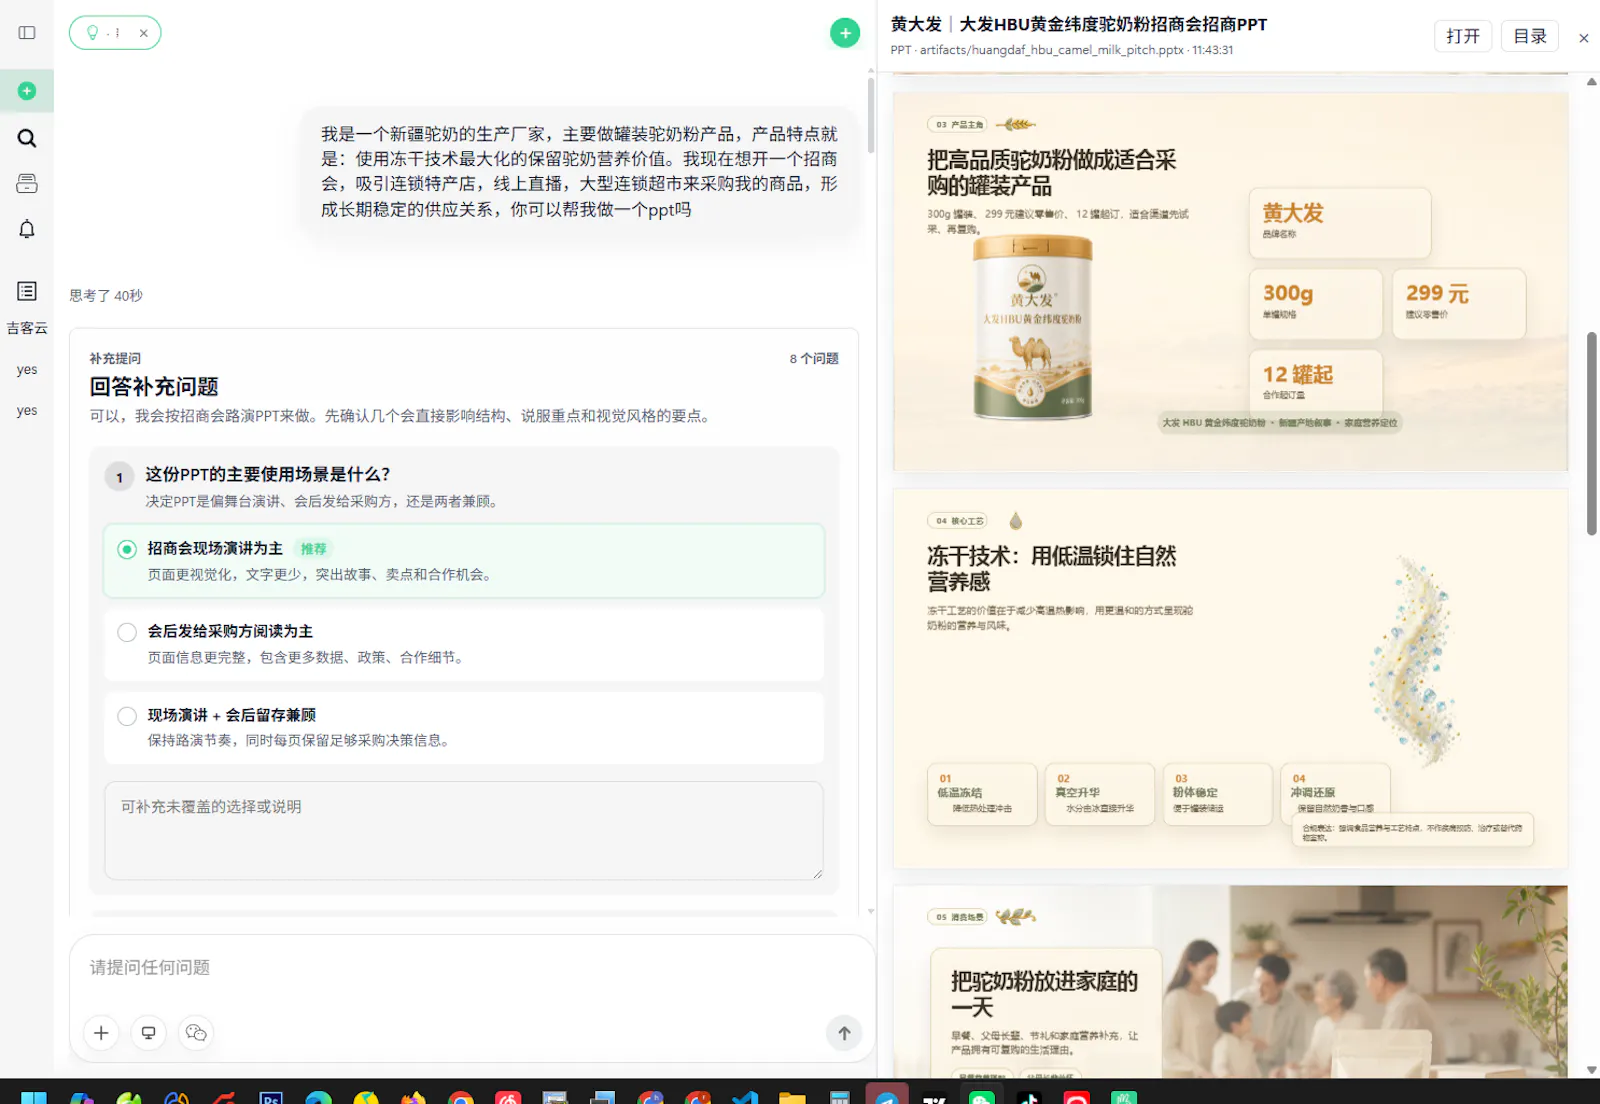Click the monitor icon in input bar
This screenshot has width=1600, height=1104.
[x=148, y=1033]
